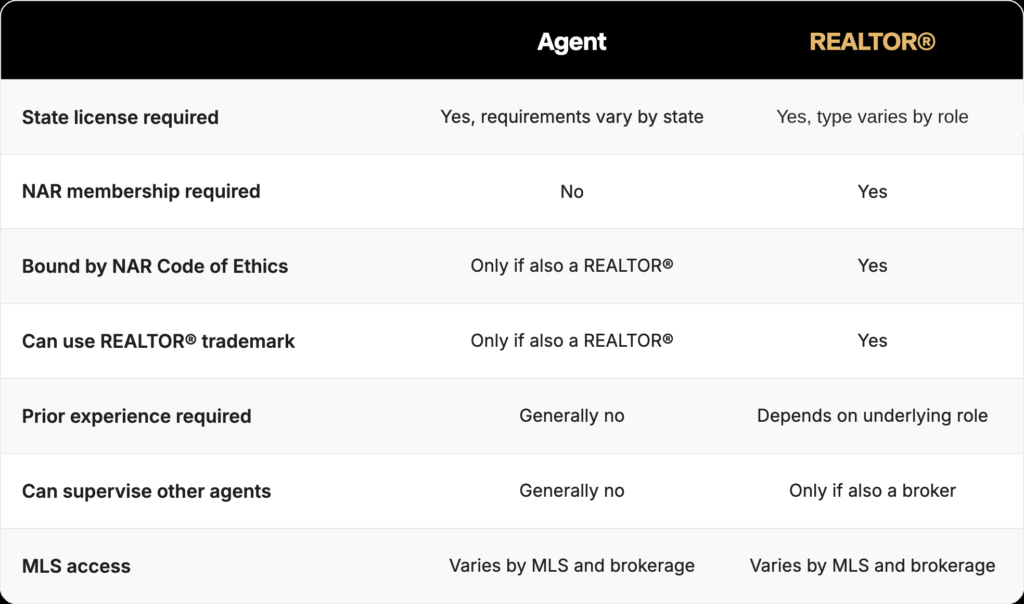Click Yes cell for Bound by NAR Code
Viewport: 1024px width, 604px height.
coord(872,266)
